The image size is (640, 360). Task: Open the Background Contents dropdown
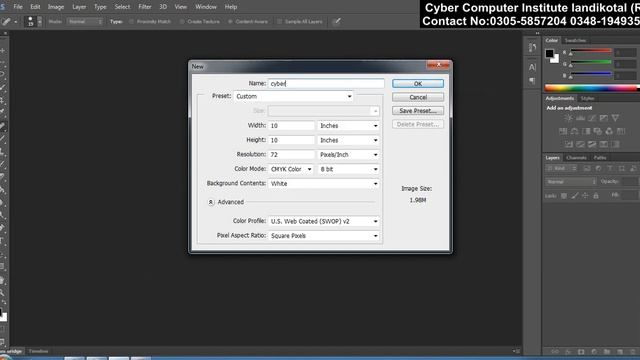(x=324, y=184)
